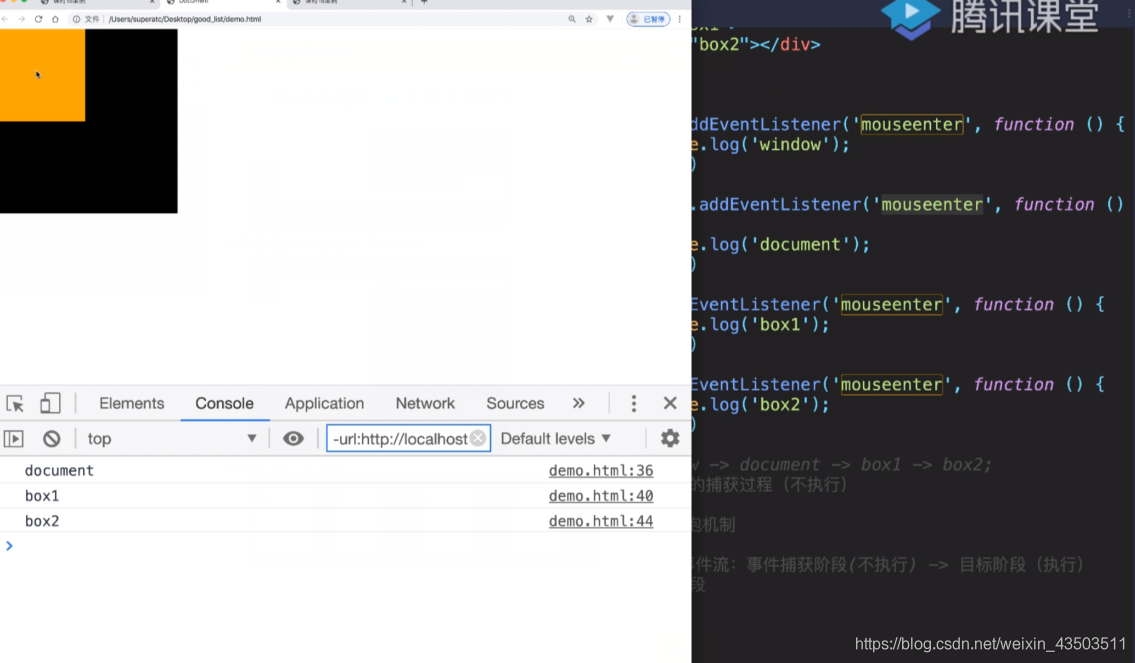Click the "box2"></div> code line
This screenshot has height=663, width=1135.
pyautogui.click(x=757, y=45)
